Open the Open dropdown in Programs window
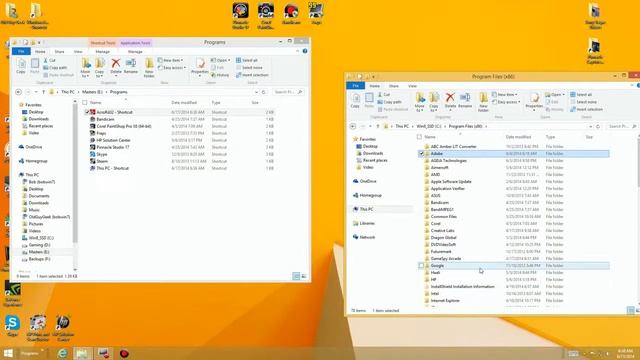Viewport: 640px width, 360px height. click(220, 60)
